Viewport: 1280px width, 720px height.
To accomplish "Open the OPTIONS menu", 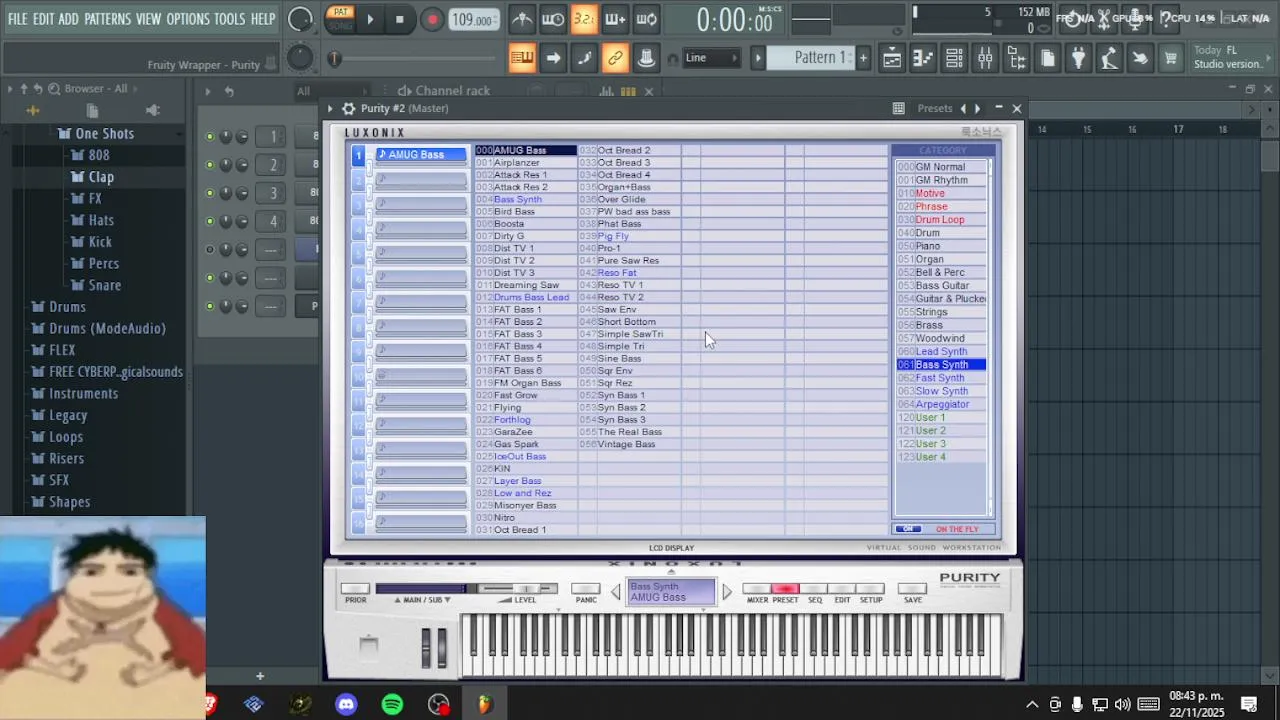I will [x=188, y=19].
